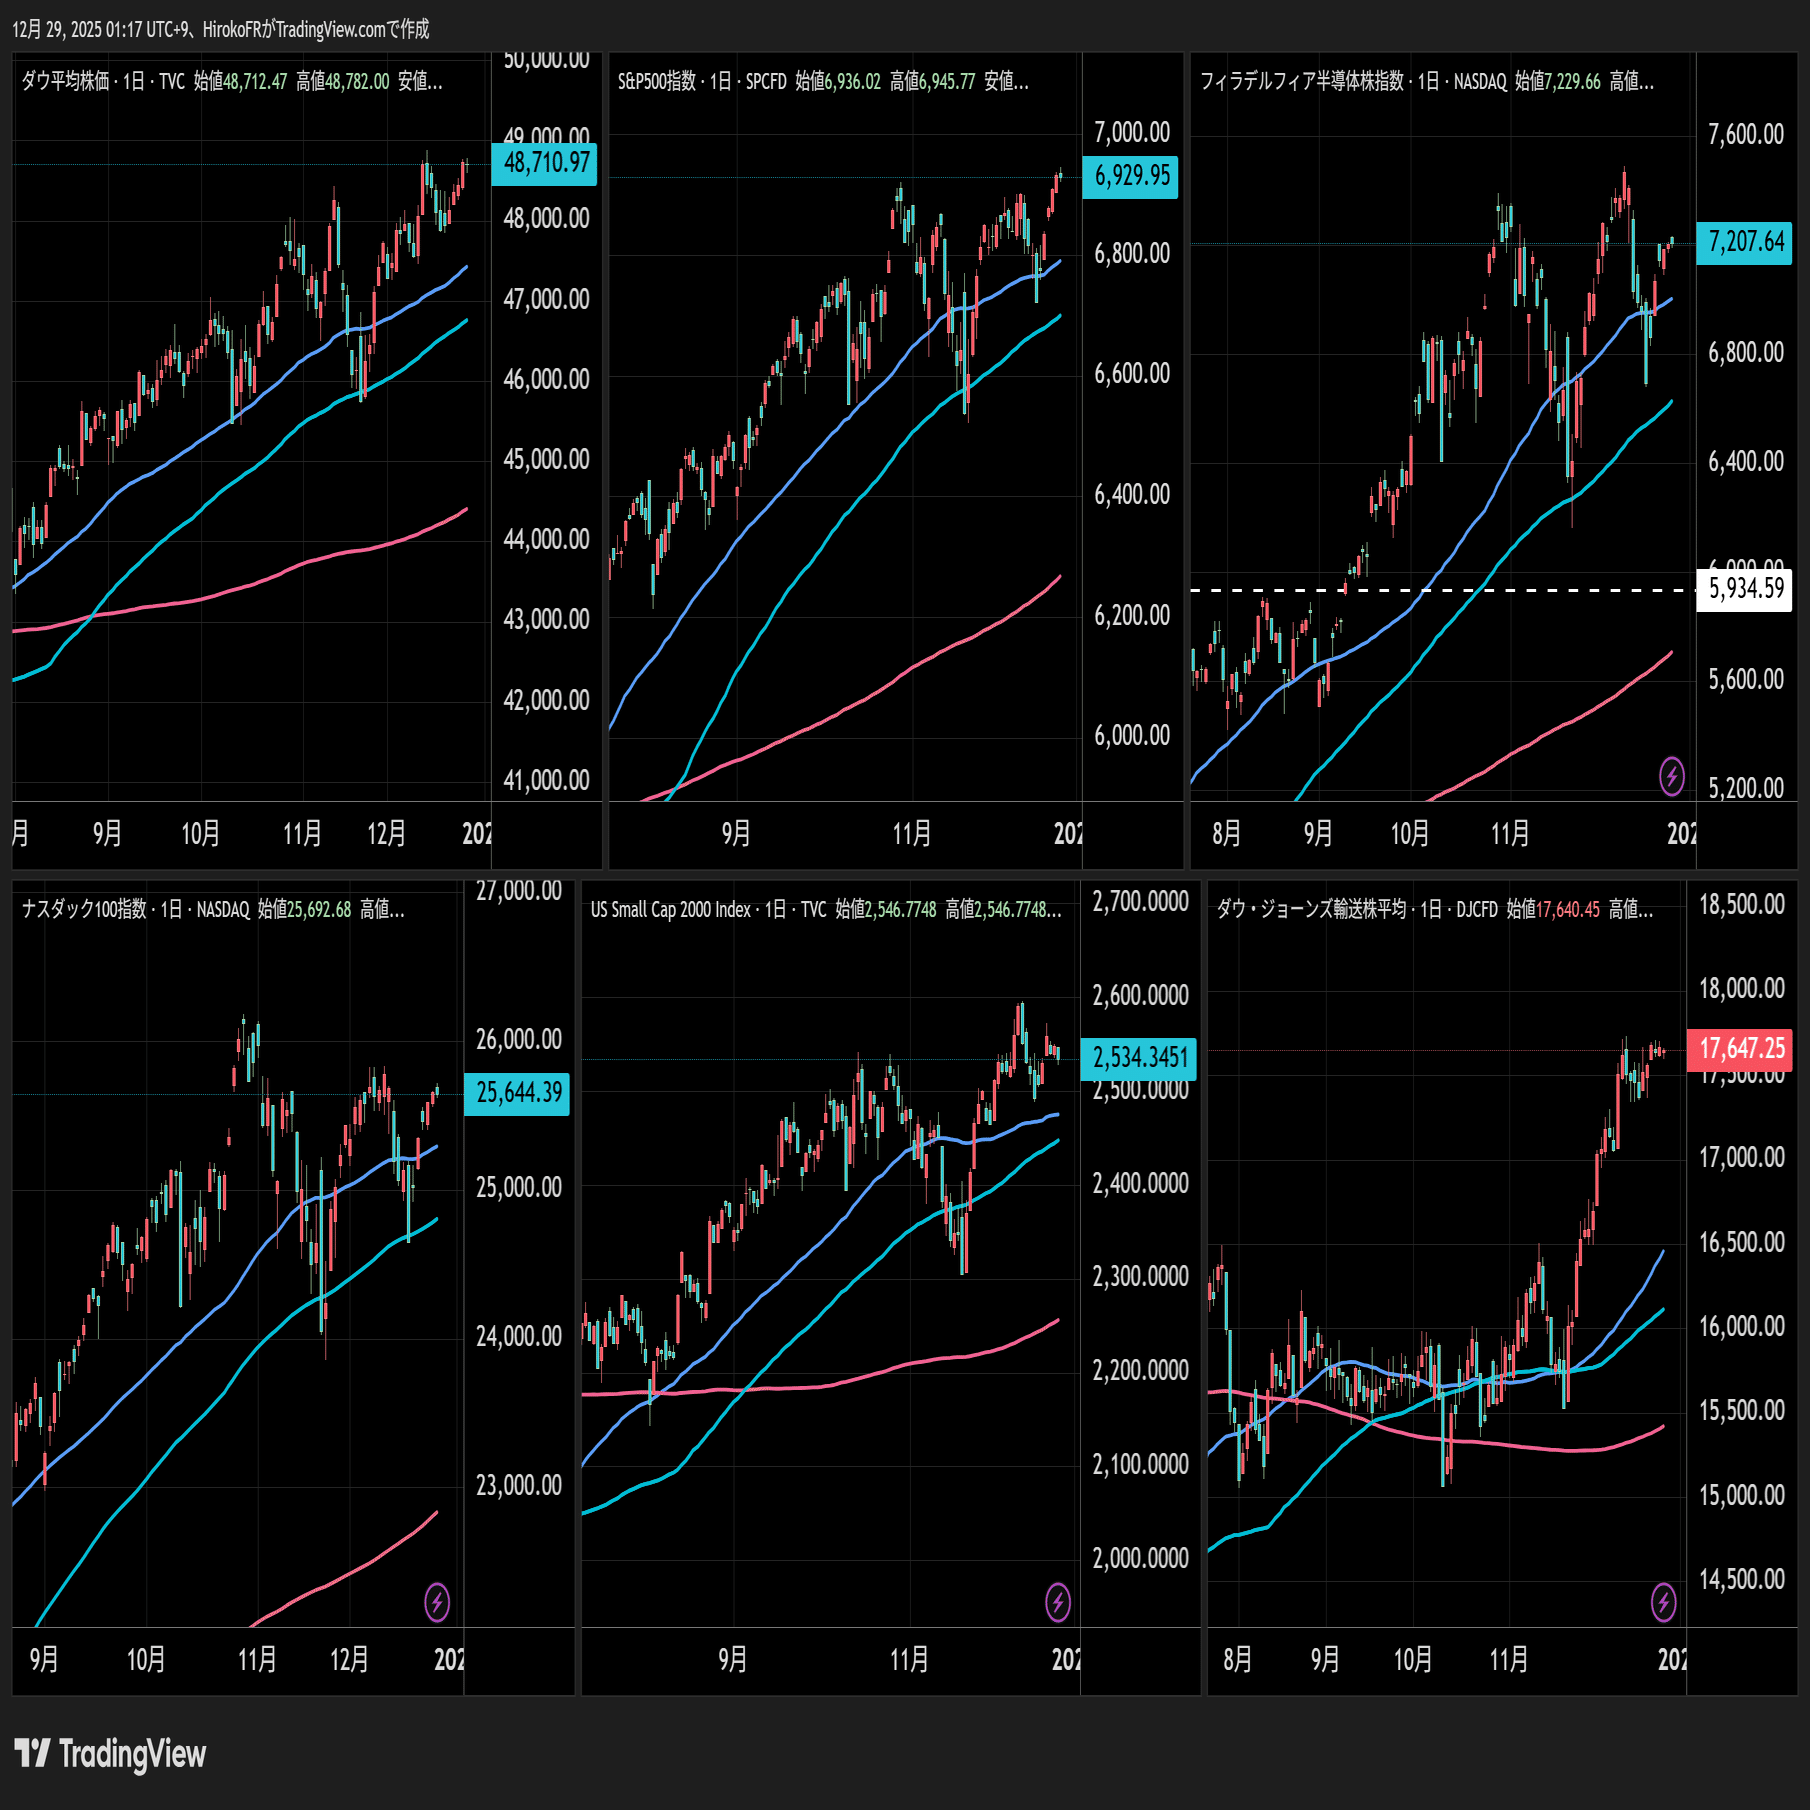Click the lightning icon in Dow Transportation chart
This screenshot has width=1810, height=1810.
(x=1663, y=1603)
